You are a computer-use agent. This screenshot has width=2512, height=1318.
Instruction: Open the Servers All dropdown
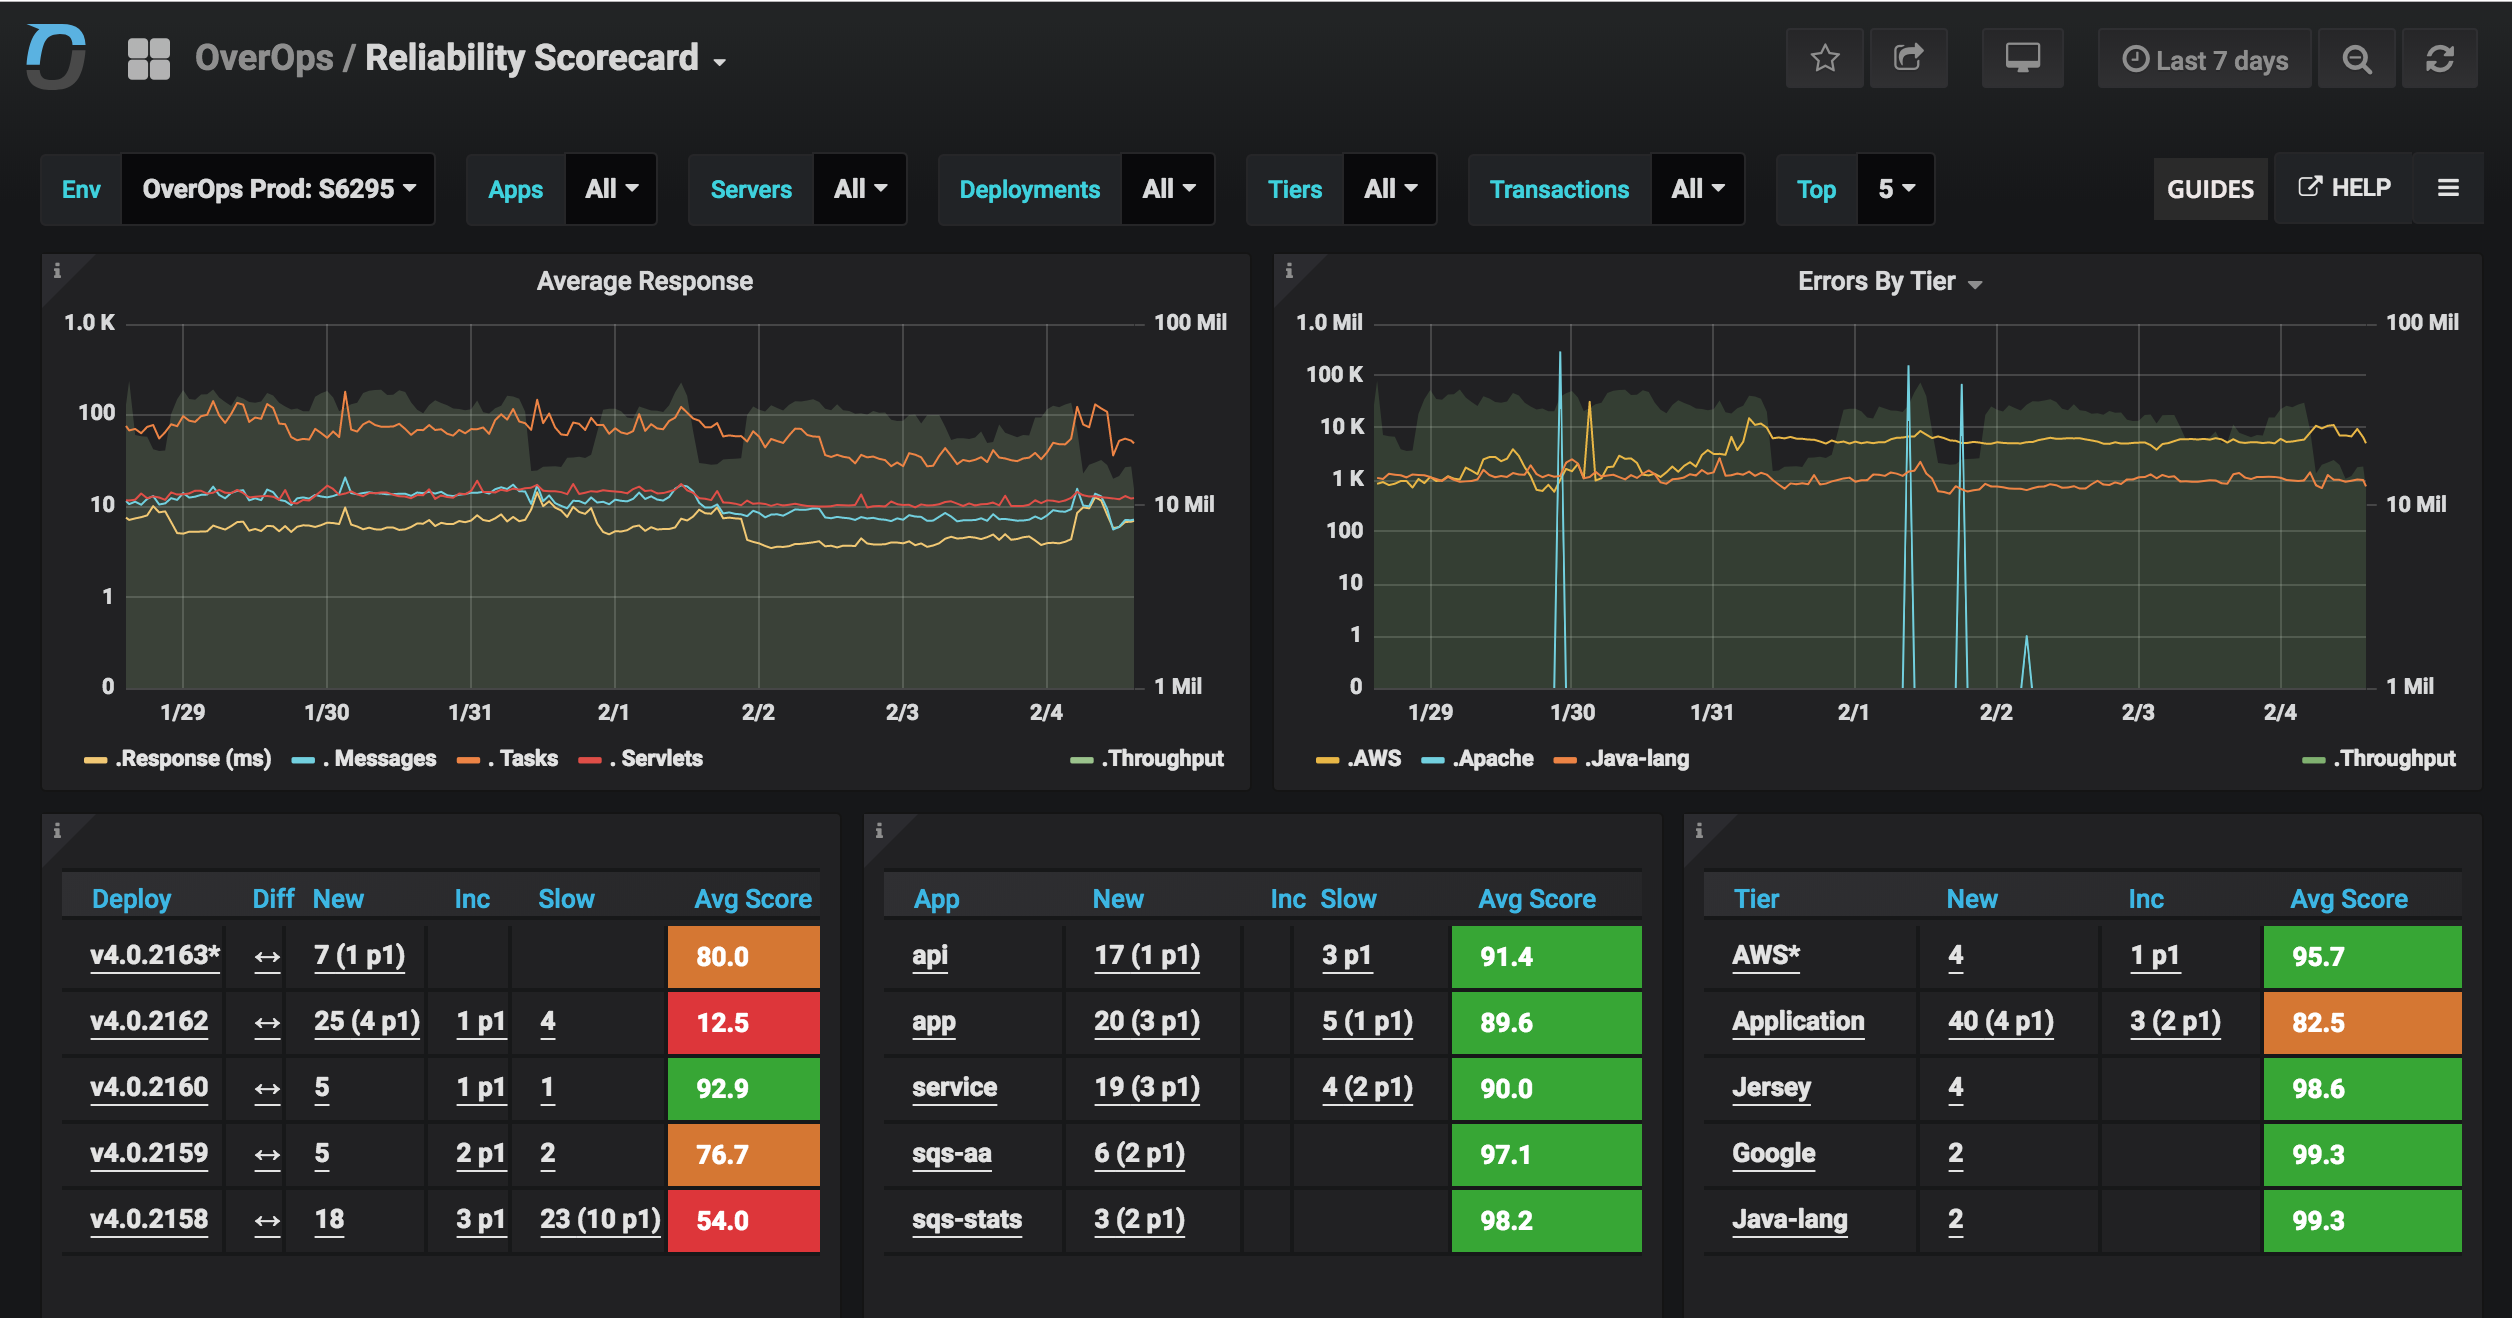coord(860,189)
